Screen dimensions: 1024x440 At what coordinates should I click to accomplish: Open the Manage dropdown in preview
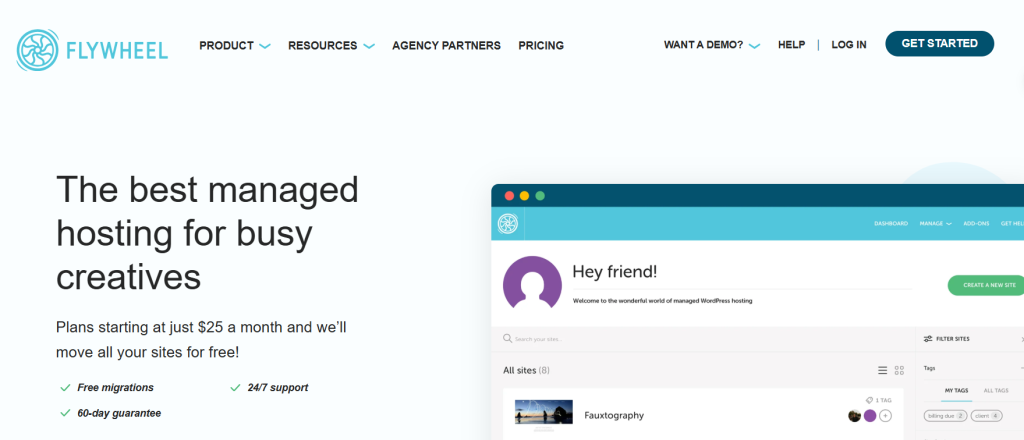coord(935,224)
